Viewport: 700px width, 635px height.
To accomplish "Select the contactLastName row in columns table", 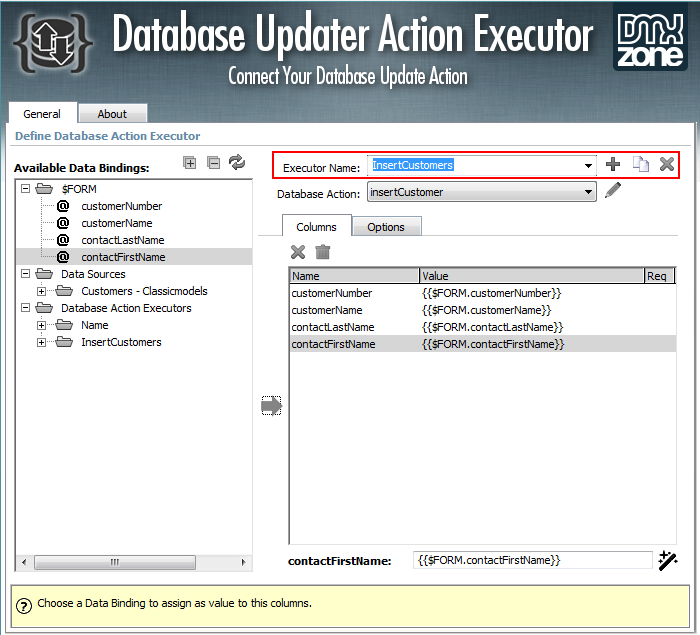I will [x=482, y=327].
